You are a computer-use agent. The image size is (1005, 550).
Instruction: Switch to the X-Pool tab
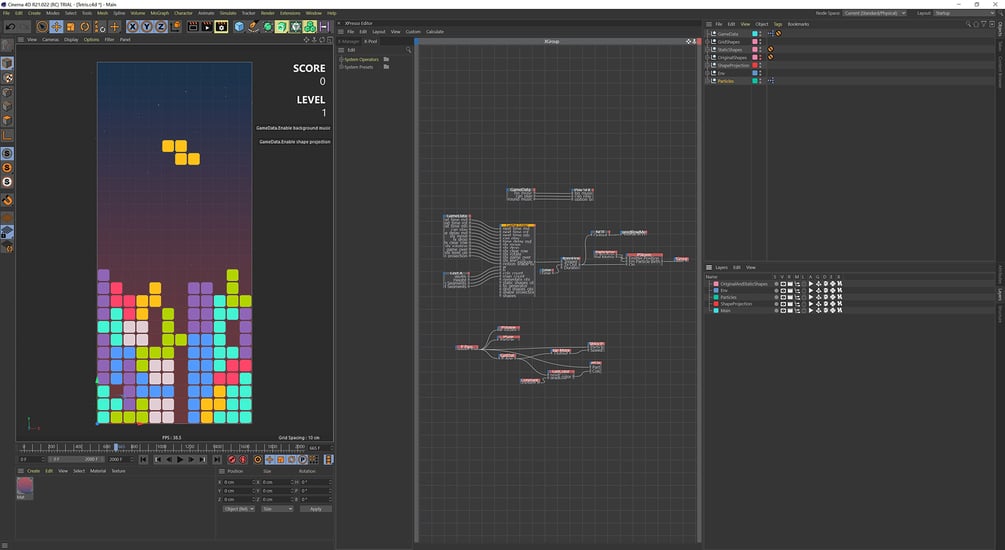click(371, 41)
